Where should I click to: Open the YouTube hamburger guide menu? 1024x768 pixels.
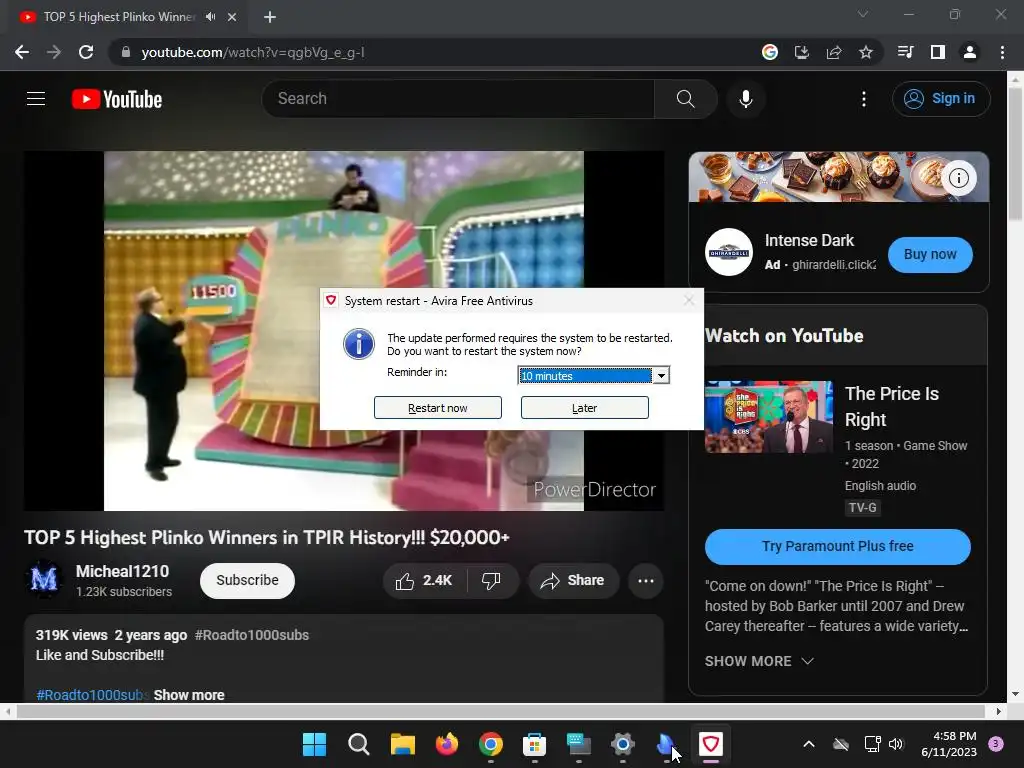(36, 99)
